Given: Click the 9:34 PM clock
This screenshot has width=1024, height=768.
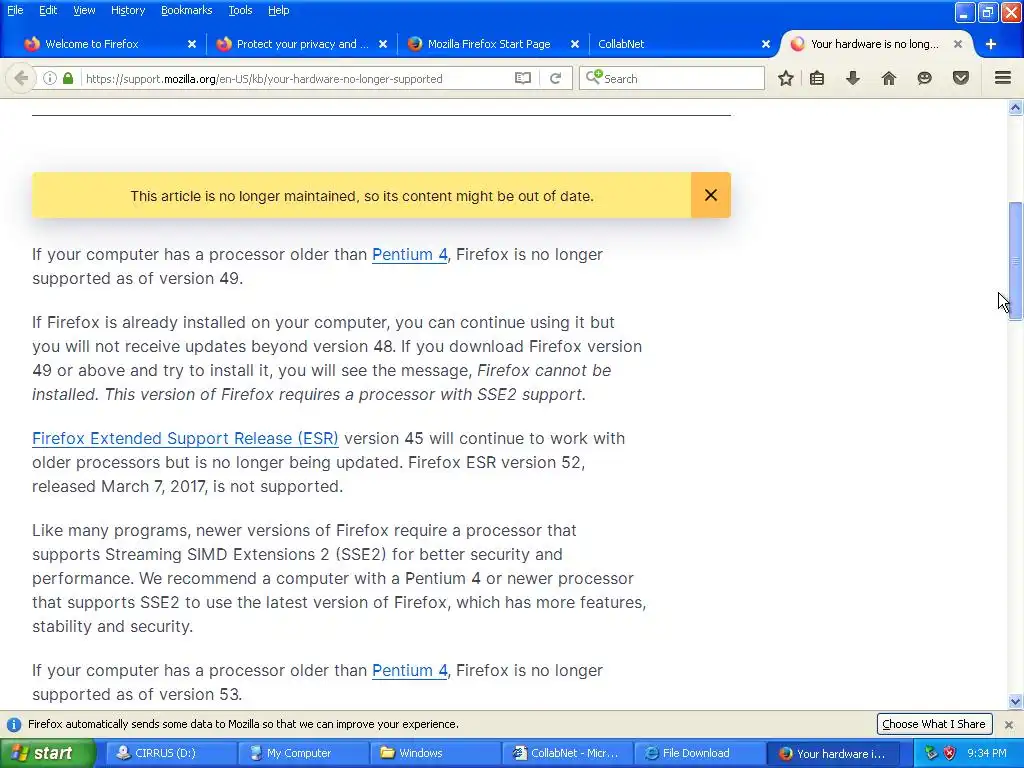Looking at the screenshot, I should click(987, 753).
